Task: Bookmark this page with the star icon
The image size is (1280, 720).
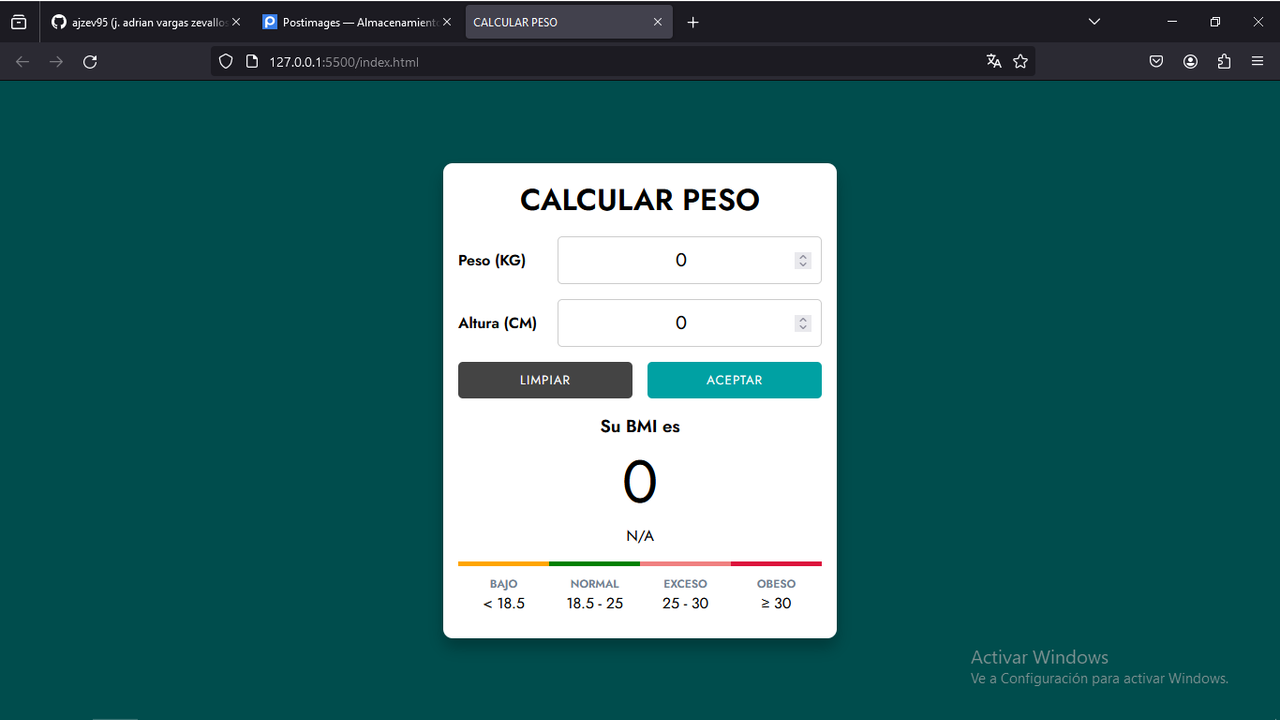Action: tap(1020, 61)
